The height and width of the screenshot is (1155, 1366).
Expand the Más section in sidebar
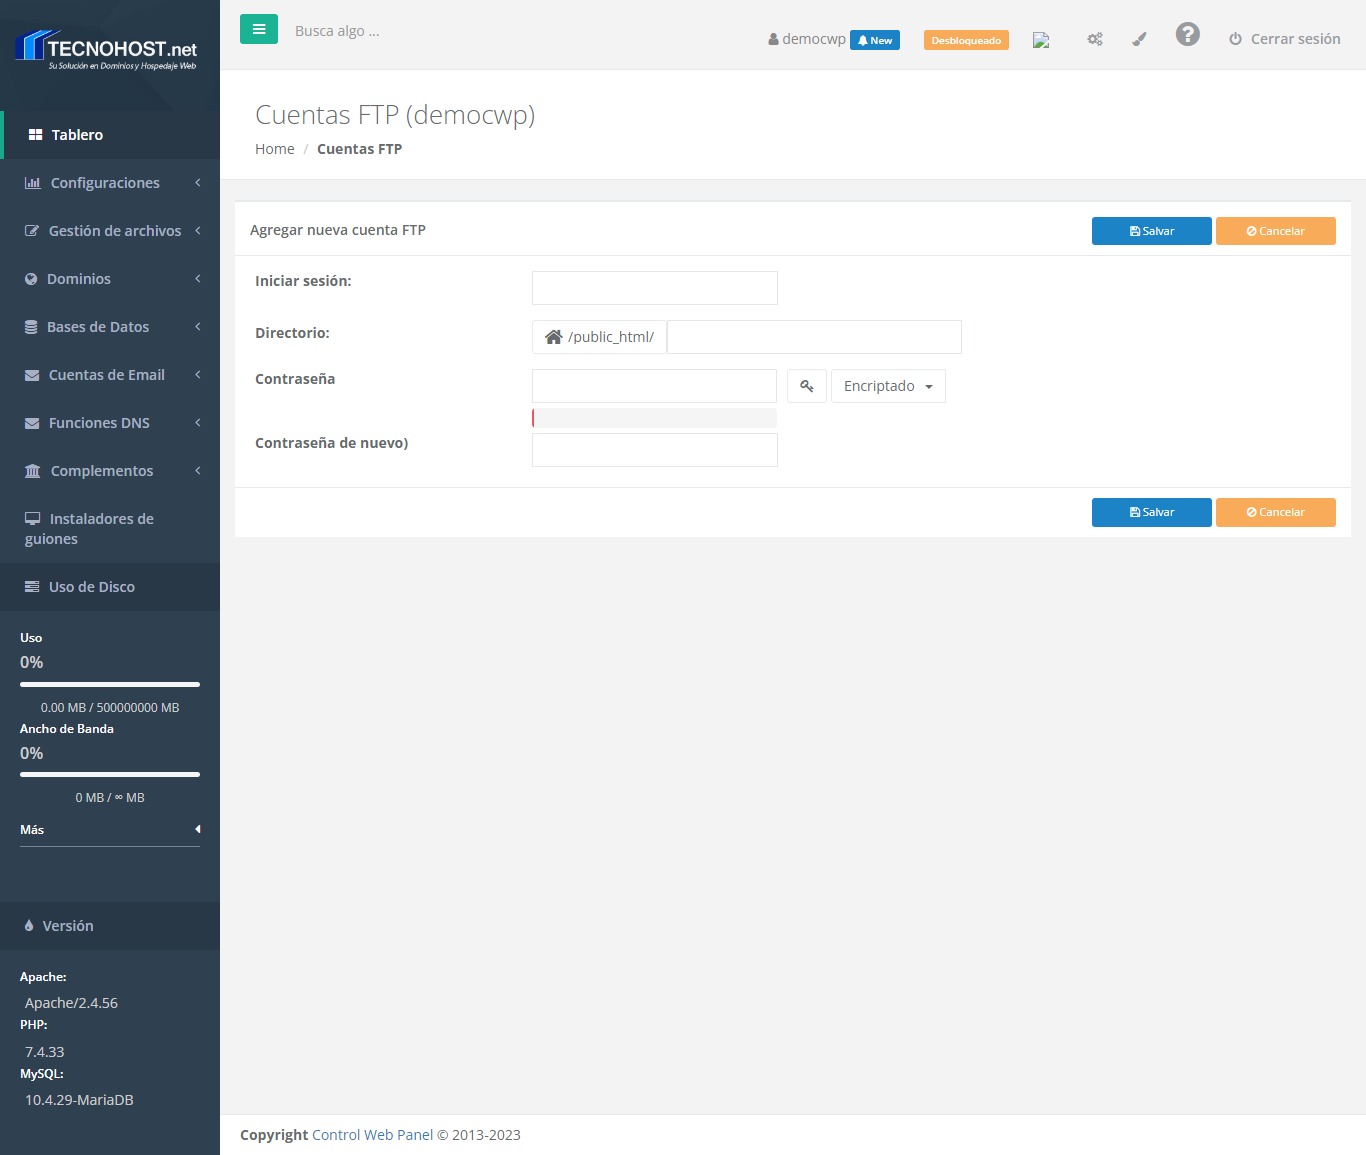coord(110,829)
